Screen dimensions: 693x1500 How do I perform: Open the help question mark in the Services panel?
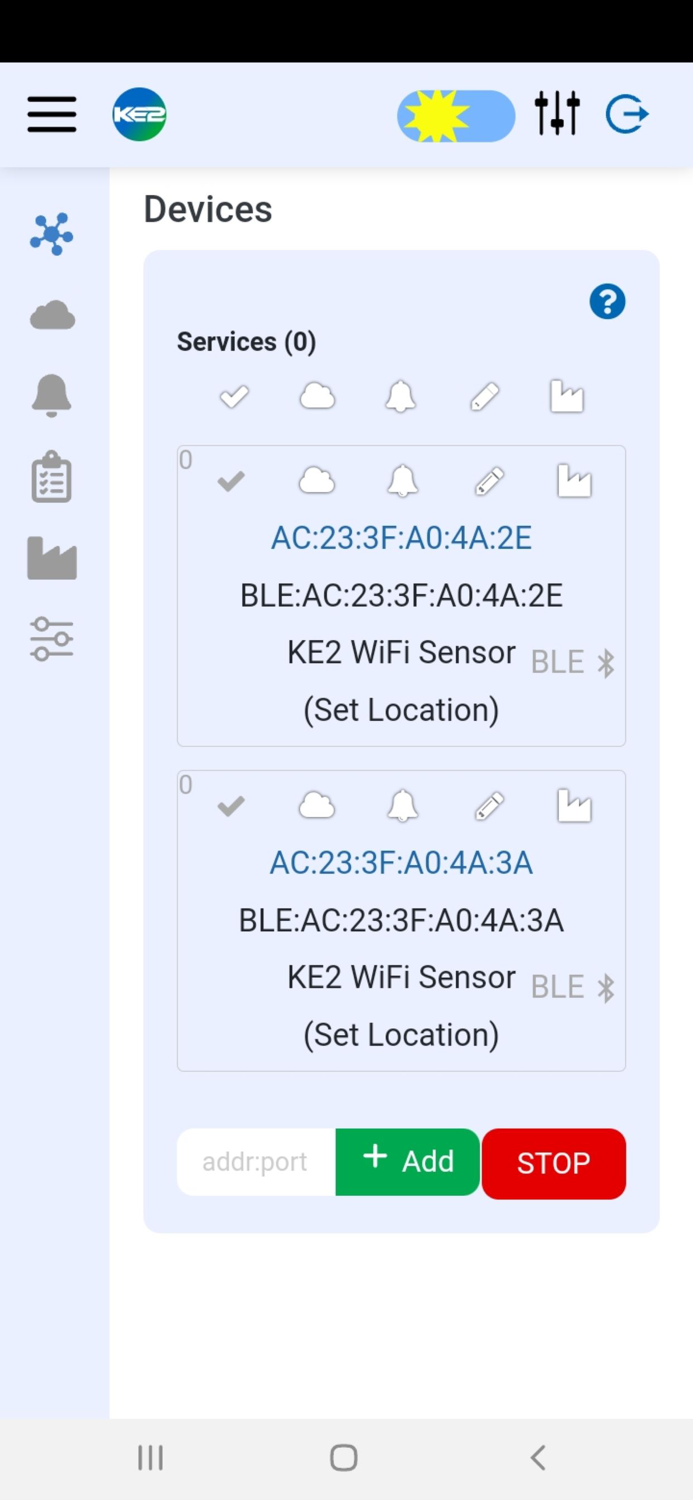(607, 301)
